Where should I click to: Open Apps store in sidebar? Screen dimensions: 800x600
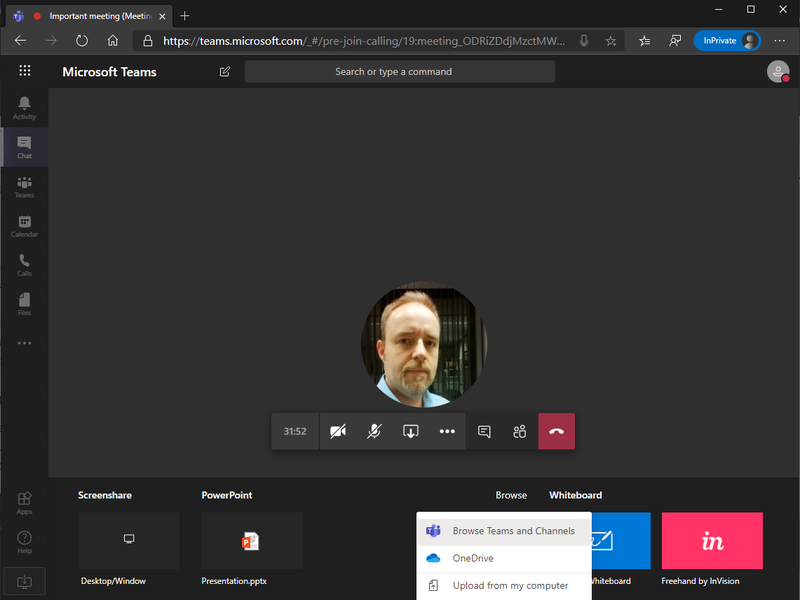(x=24, y=503)
